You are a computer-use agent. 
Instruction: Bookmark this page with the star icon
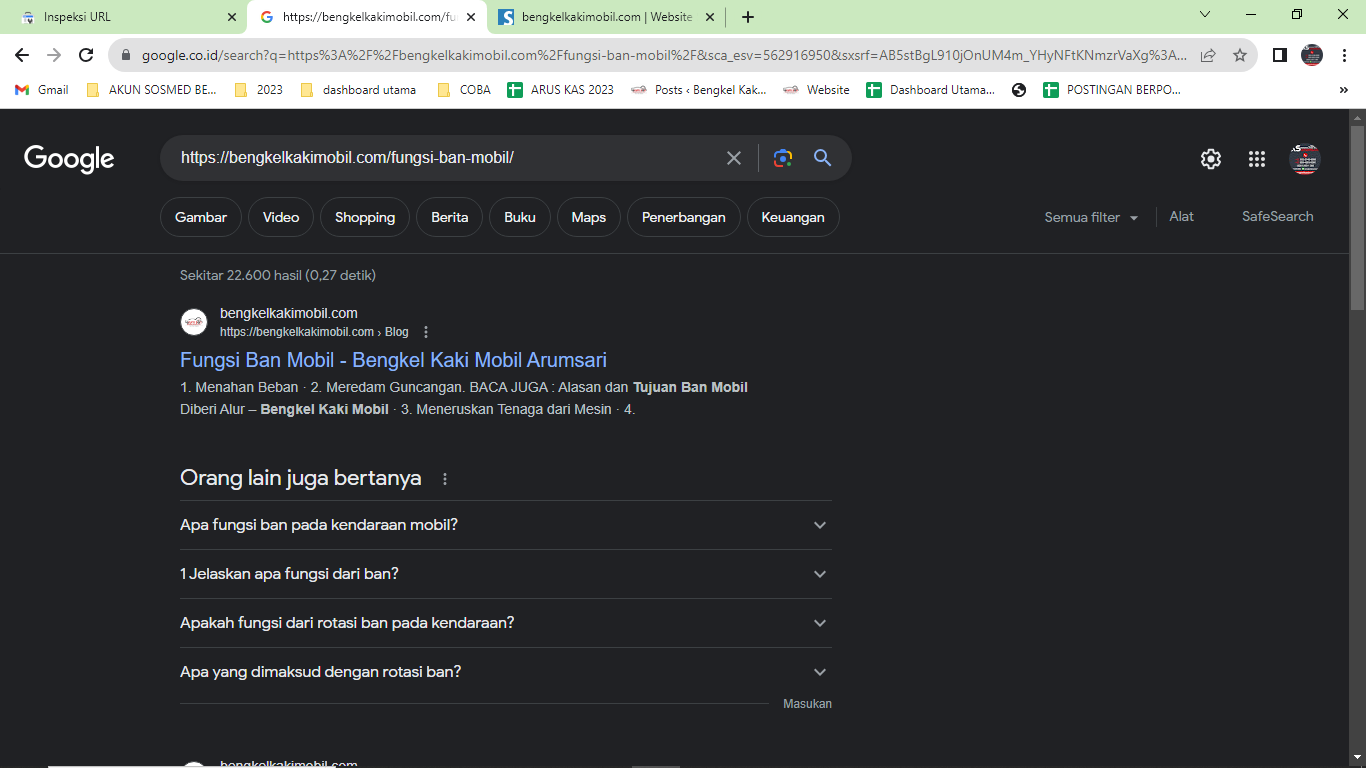1240,55
